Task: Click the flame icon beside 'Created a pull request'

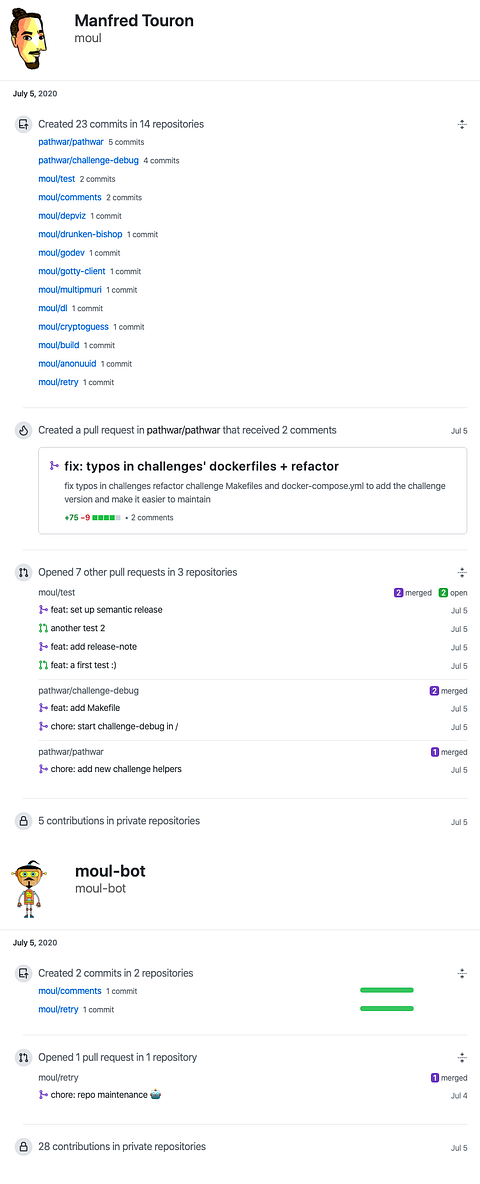Action: pyautogui.click(x=23, y=430)
